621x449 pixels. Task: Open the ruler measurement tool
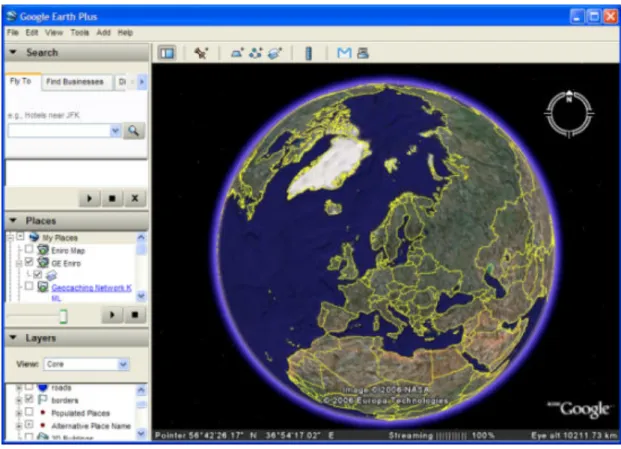309,53
